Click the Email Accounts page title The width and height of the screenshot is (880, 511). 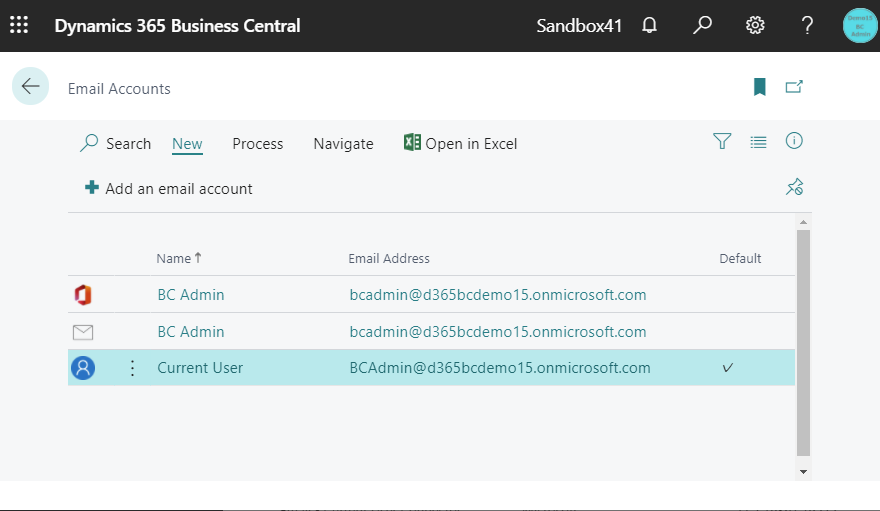point(119,89)
